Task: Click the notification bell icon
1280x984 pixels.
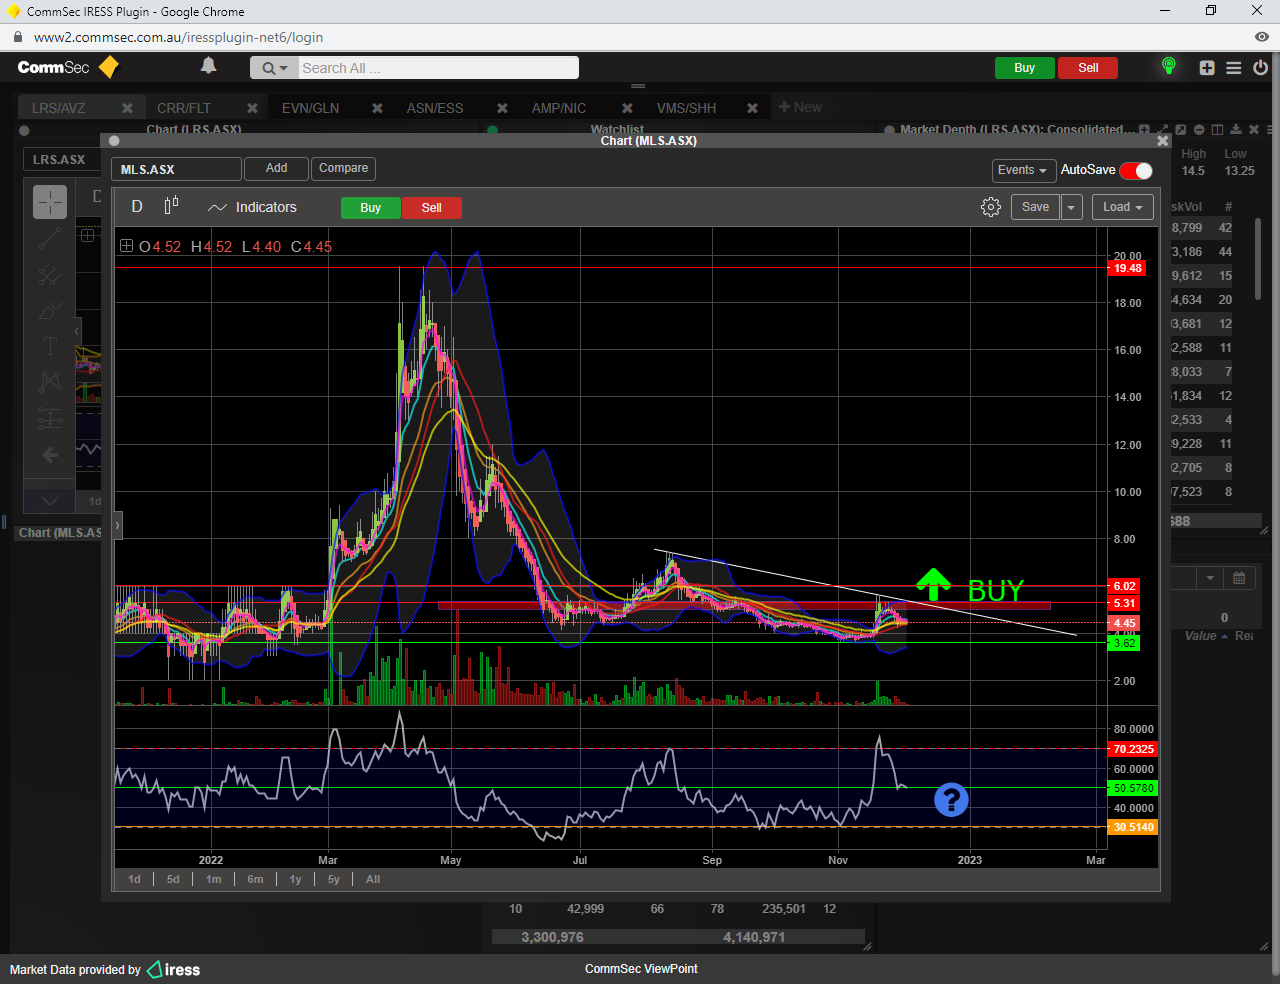Action: coord(208,66)
